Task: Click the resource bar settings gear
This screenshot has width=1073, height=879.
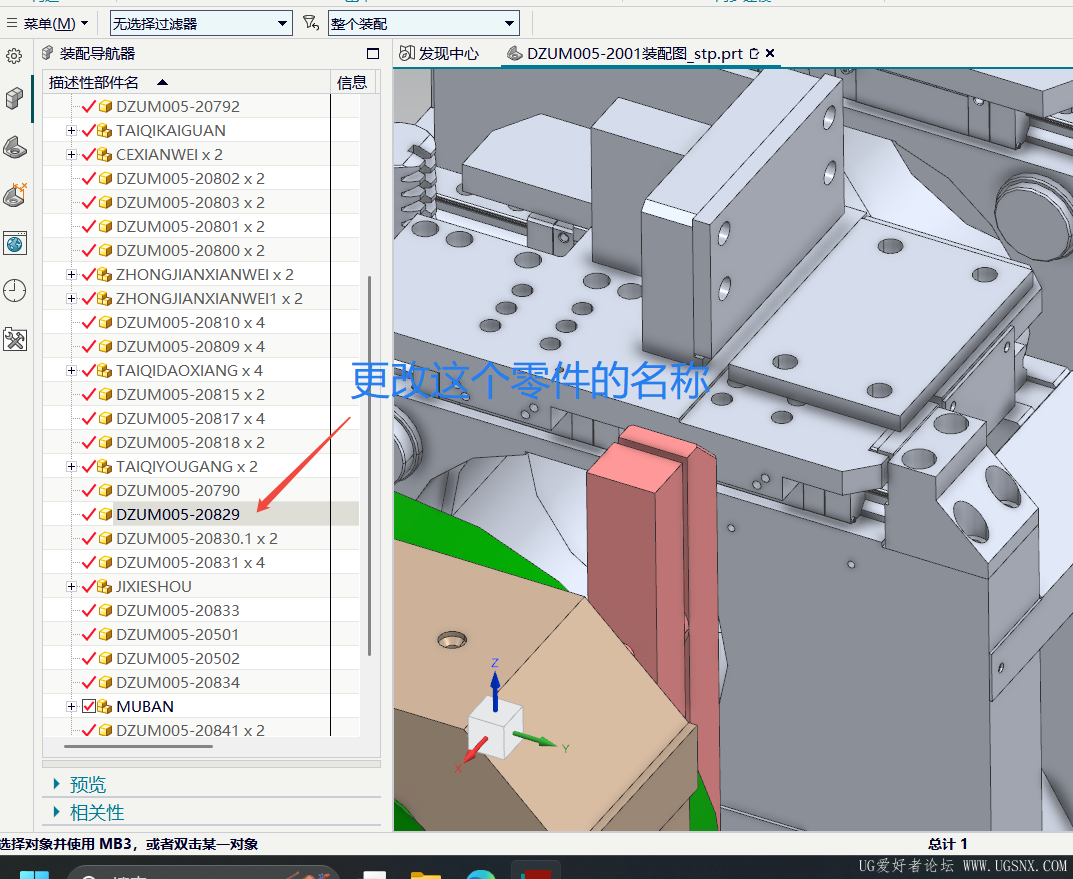Action: coord(14,56)
